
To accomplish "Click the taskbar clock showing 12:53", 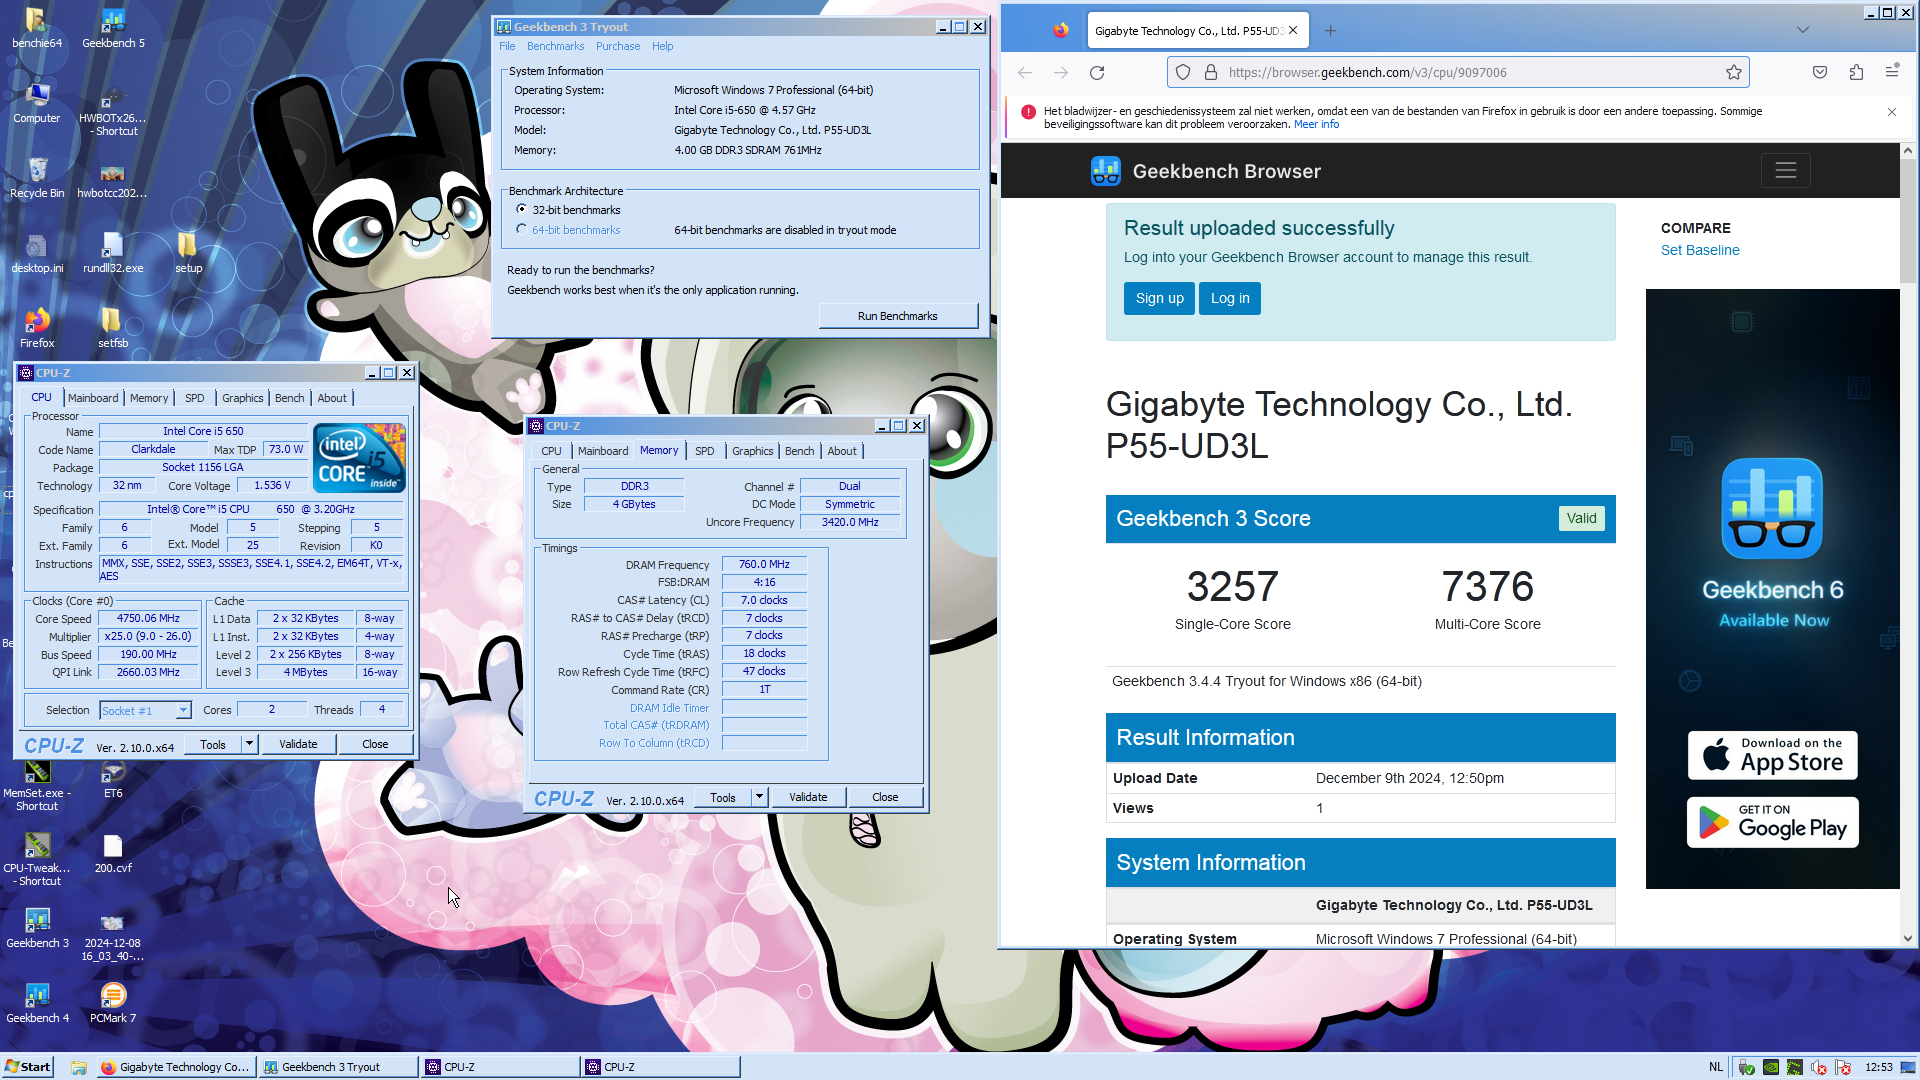I will 1878,1066.
